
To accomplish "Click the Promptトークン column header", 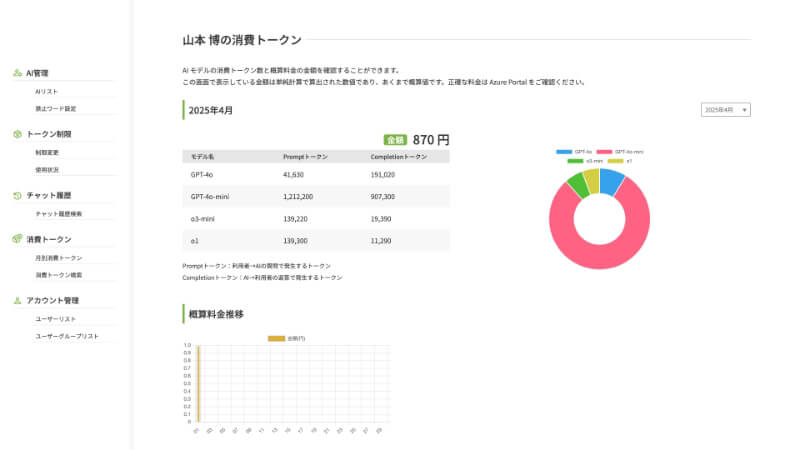I will click(x=305, y=157).
